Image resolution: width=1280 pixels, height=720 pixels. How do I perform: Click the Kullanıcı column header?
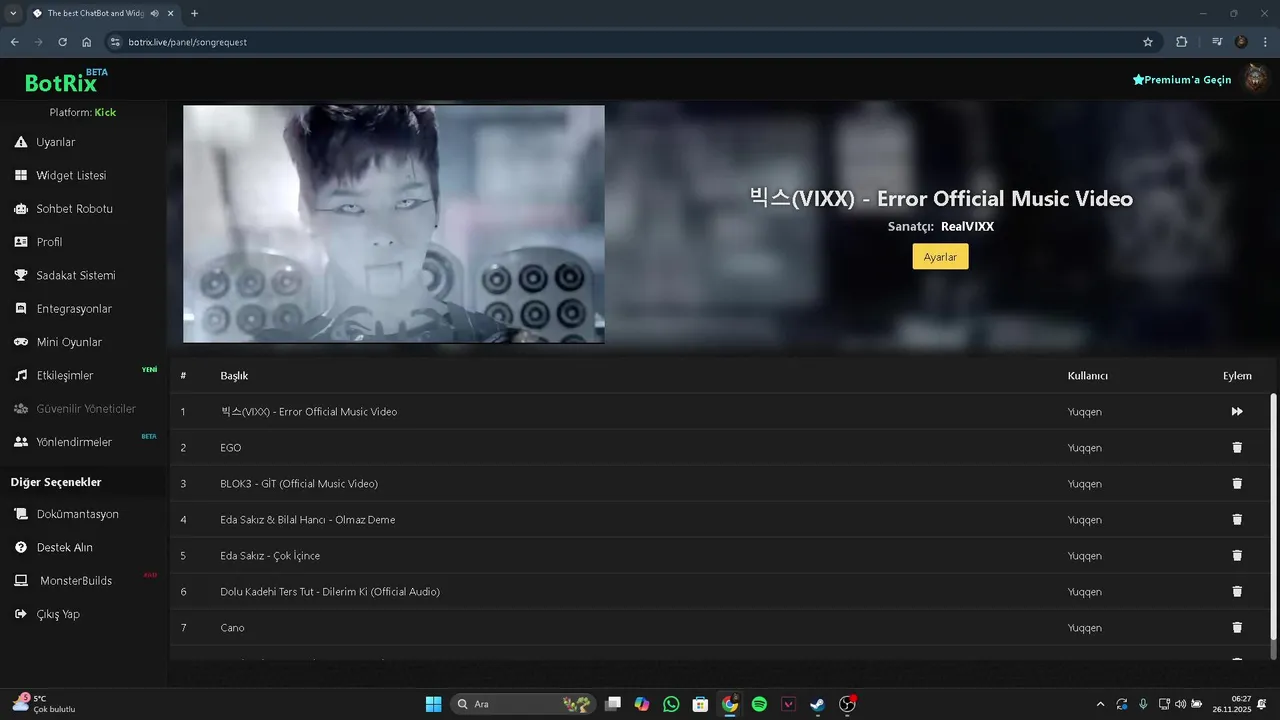tap(1088, 376)
